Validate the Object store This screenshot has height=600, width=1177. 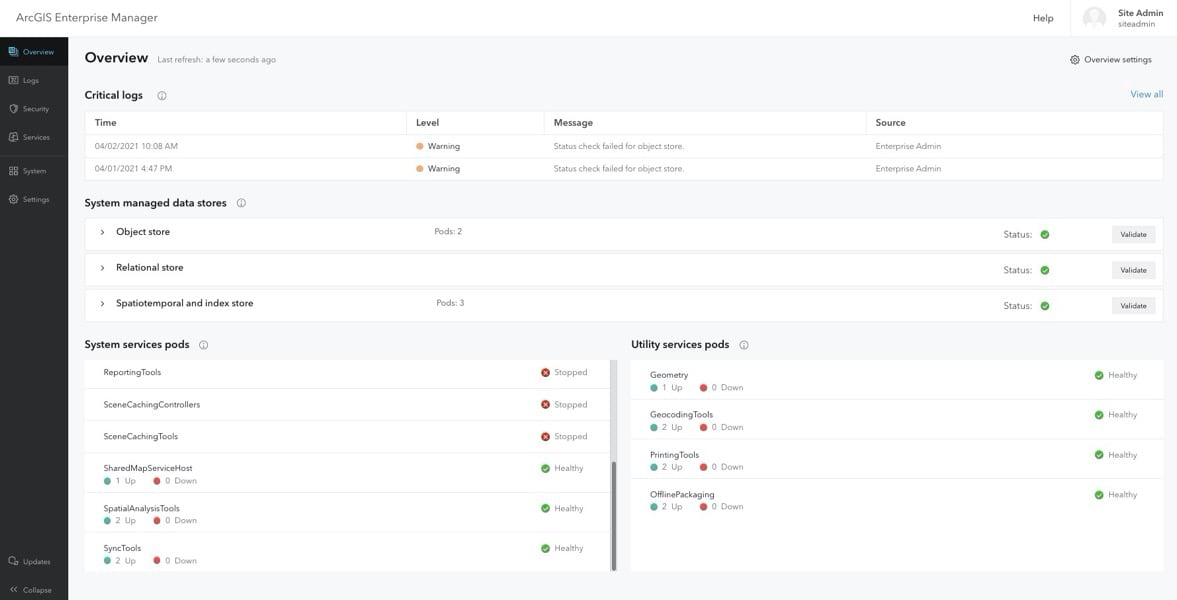point(1133,234)
